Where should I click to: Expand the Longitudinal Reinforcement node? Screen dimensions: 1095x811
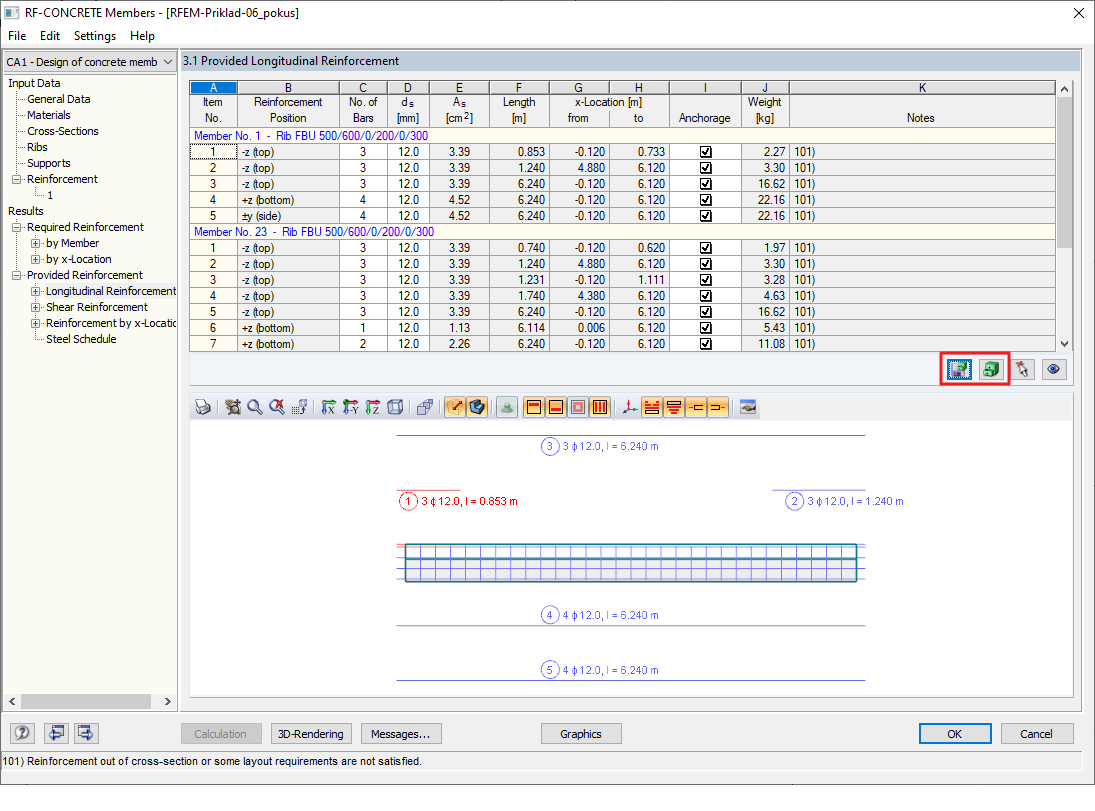[35, 291]
